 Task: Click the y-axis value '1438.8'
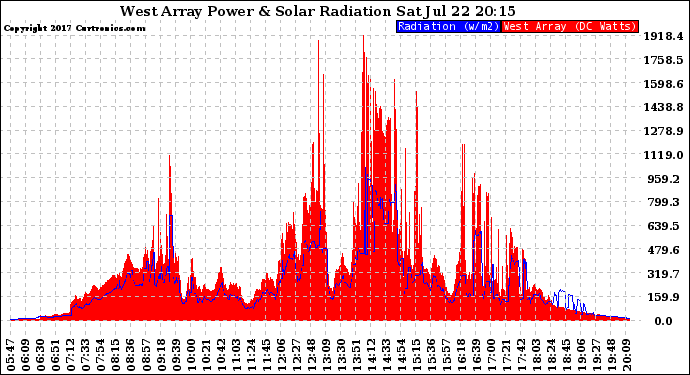click(664, 107)
